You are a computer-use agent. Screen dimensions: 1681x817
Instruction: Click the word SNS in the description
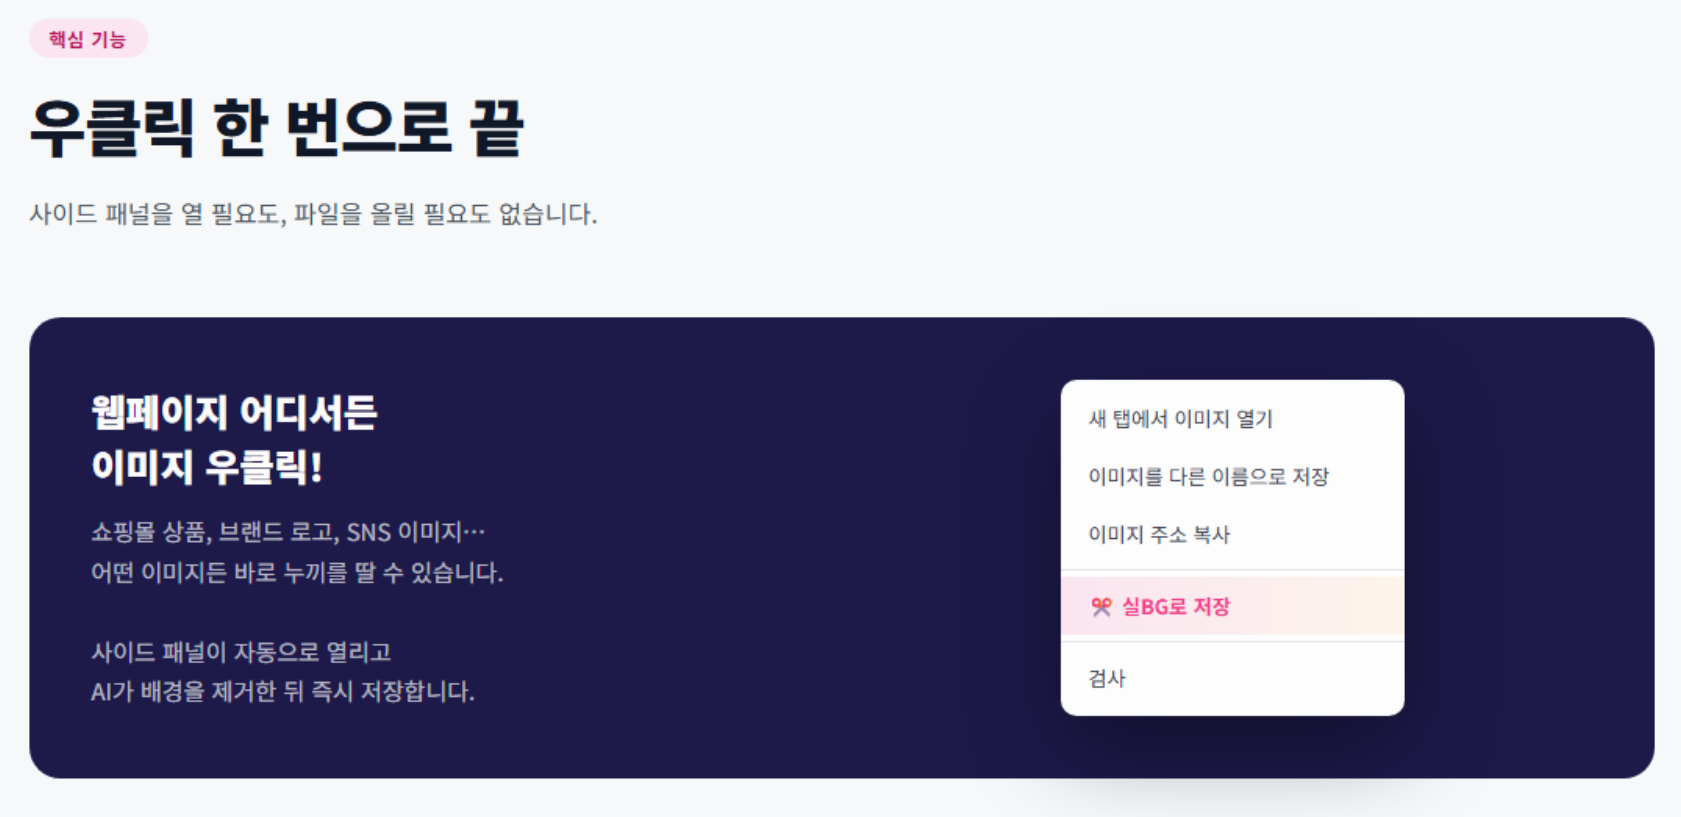coord(368,532)
